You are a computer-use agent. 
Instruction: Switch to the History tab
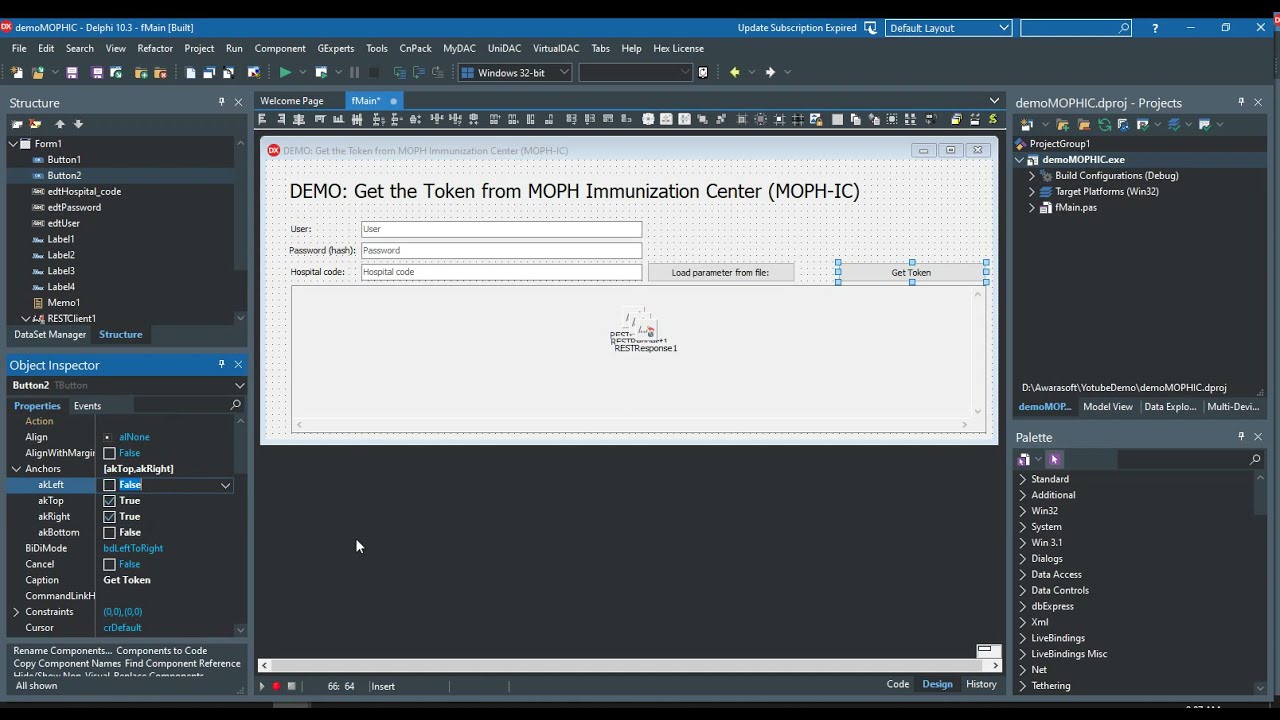(981, 684)
